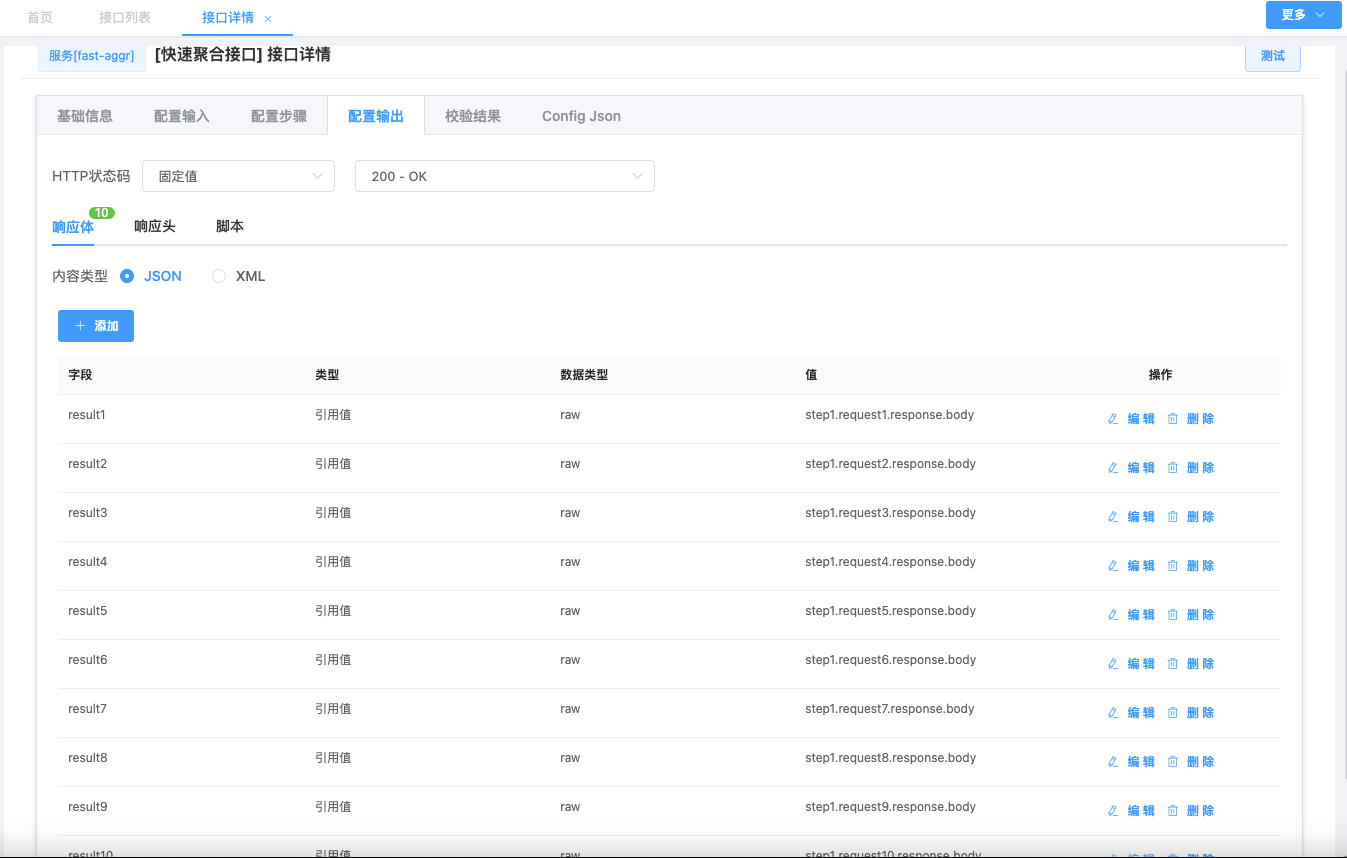Click the edit pencil icon for result1
The image size is (1347, 858).
point(1113,419)
